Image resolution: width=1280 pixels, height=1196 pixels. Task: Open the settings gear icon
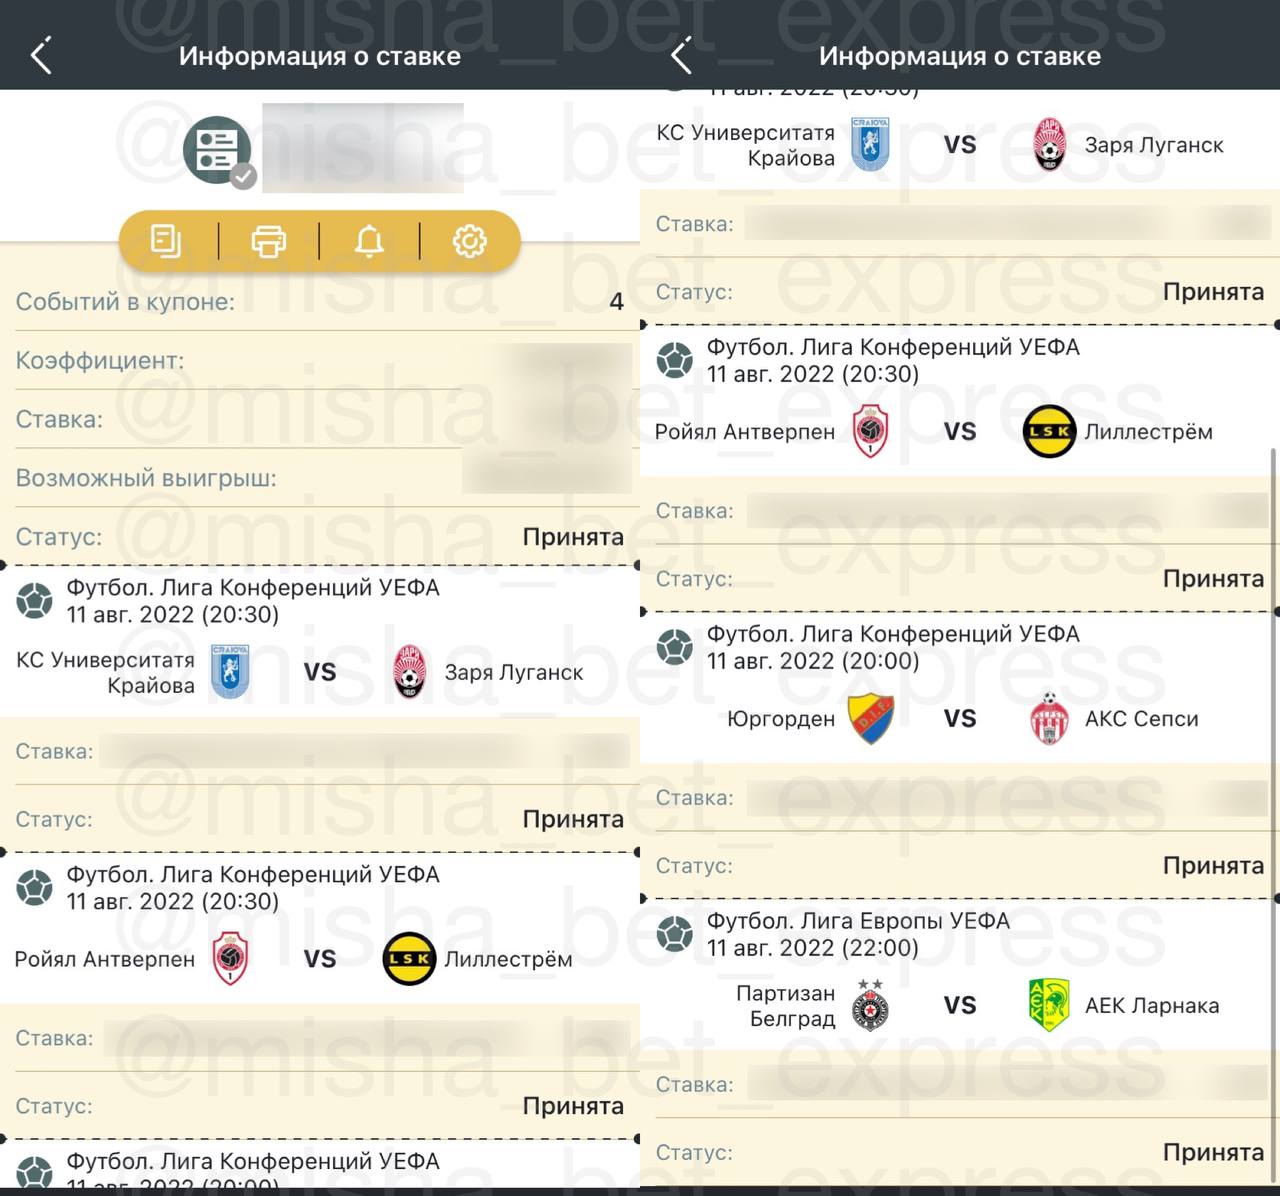[x=470, y=241]
